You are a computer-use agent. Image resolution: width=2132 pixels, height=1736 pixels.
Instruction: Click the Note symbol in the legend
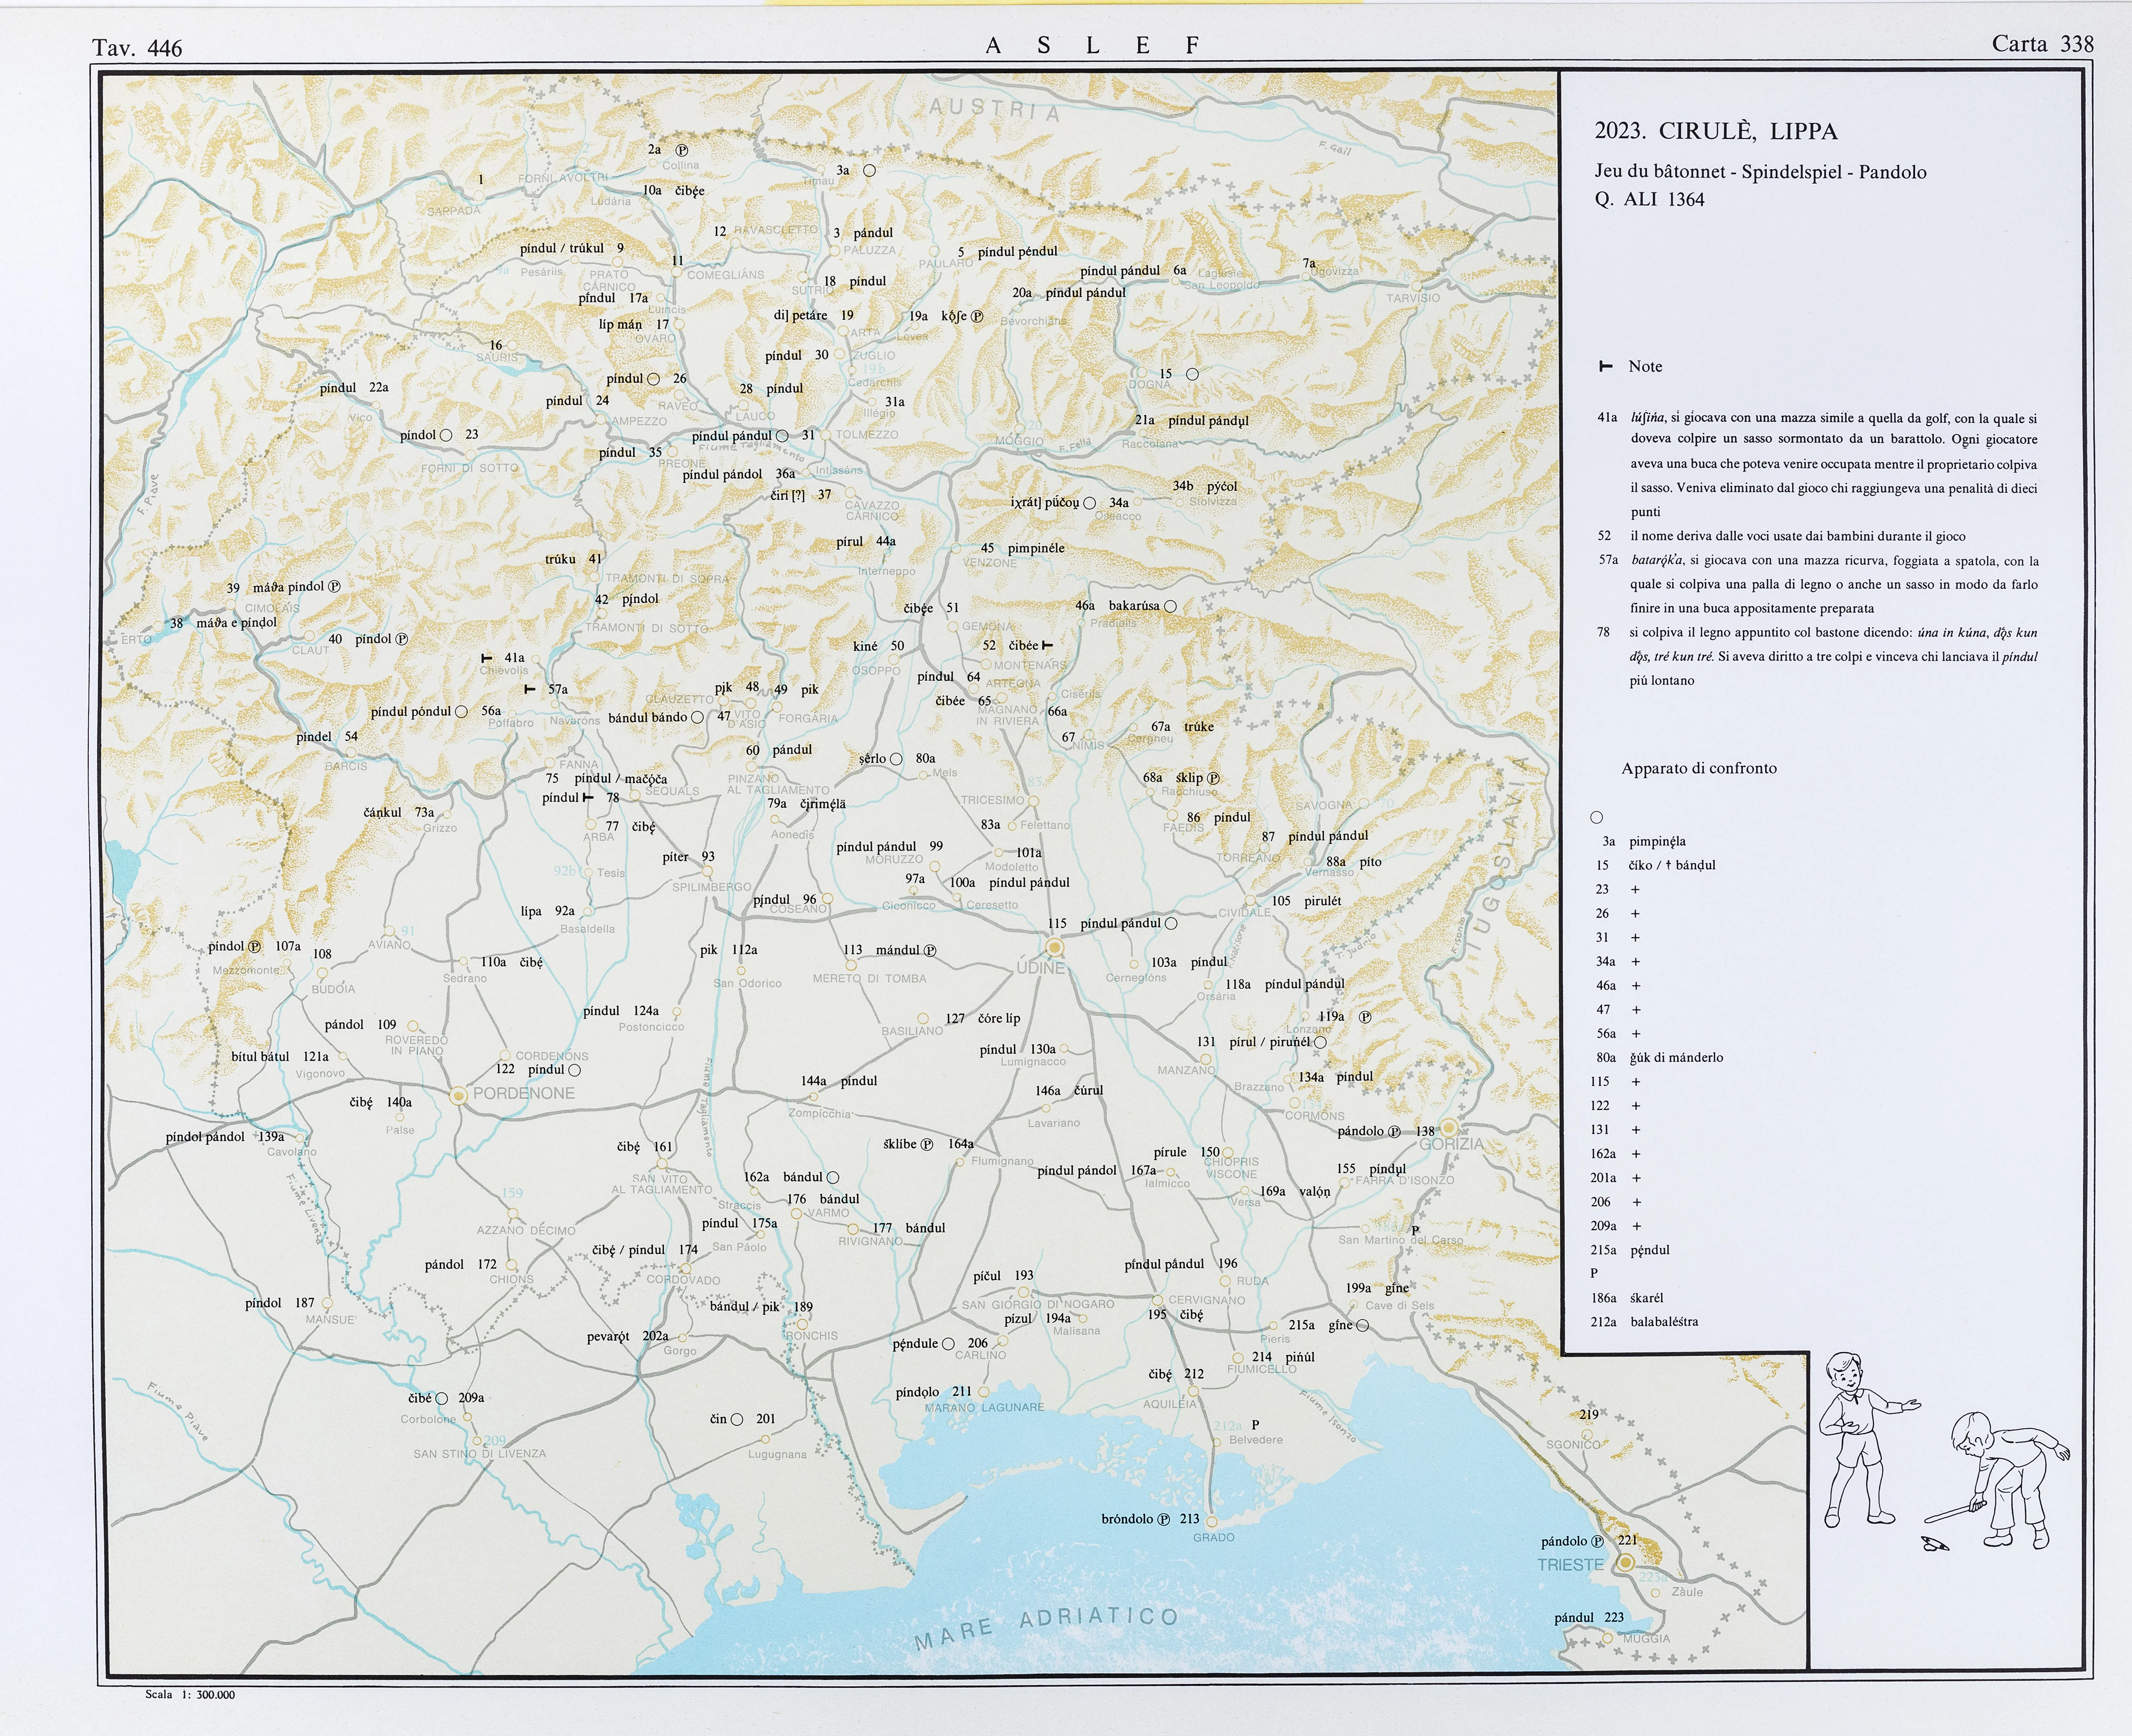[x=1606, y=366]
